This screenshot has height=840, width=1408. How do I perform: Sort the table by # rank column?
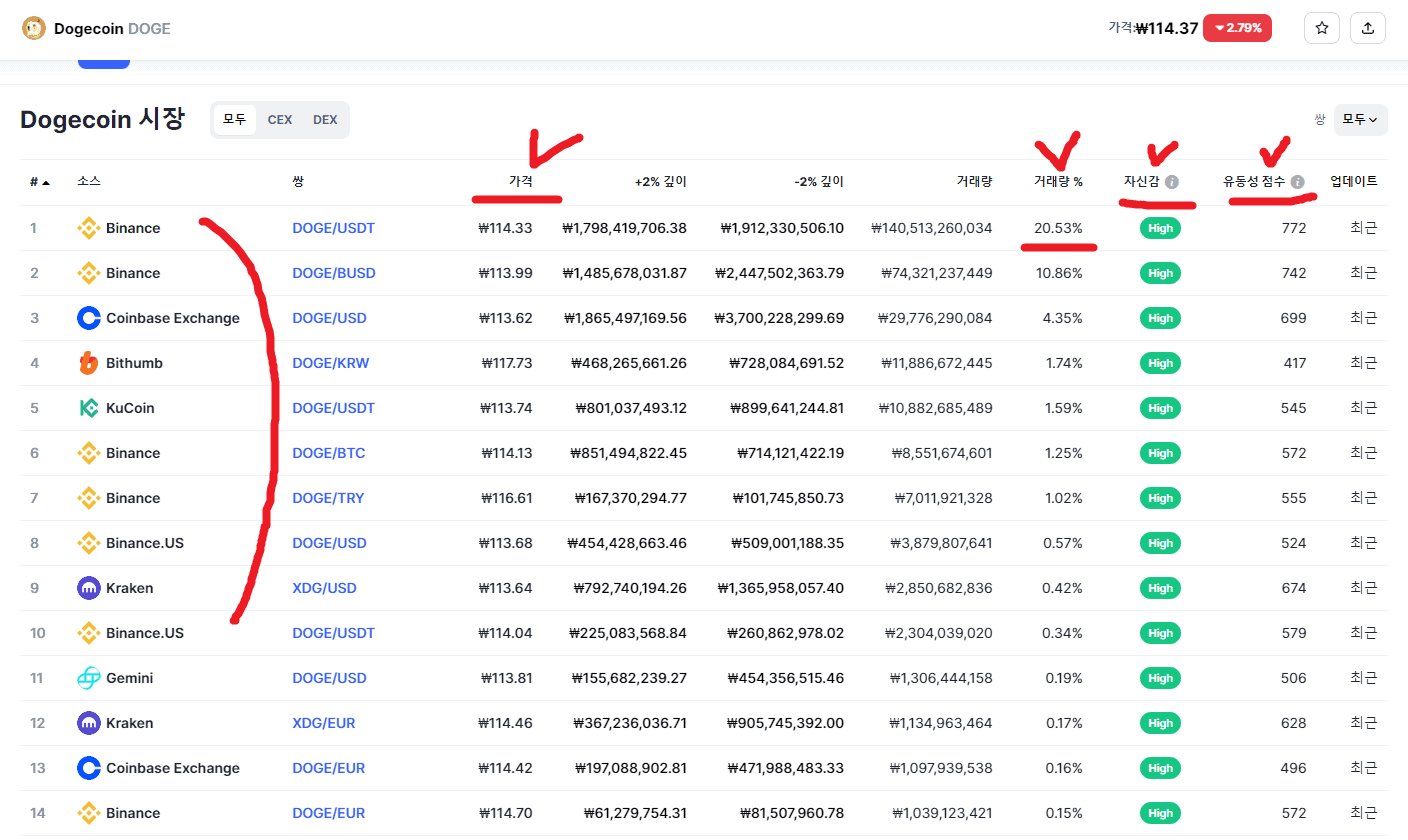39,182
